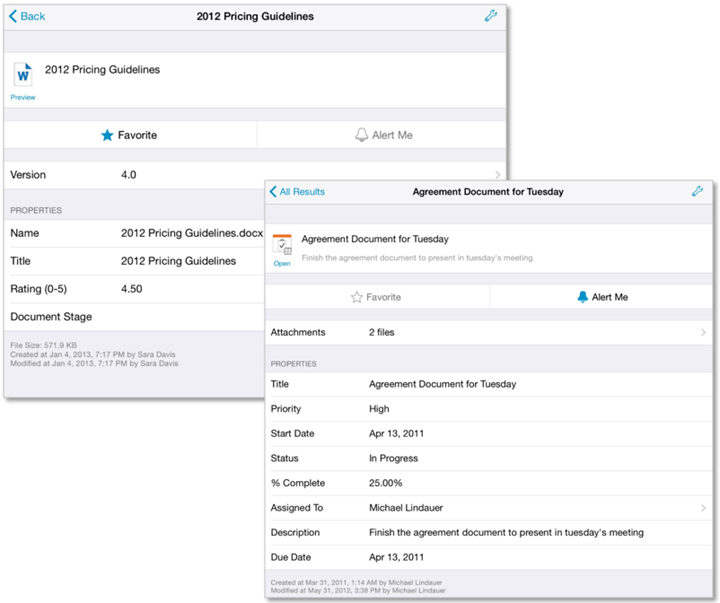The image size is (720, 603).
Task: Open the Word document icon for 2012 Pricing Guidelines
Action: (x=22, y=74)
